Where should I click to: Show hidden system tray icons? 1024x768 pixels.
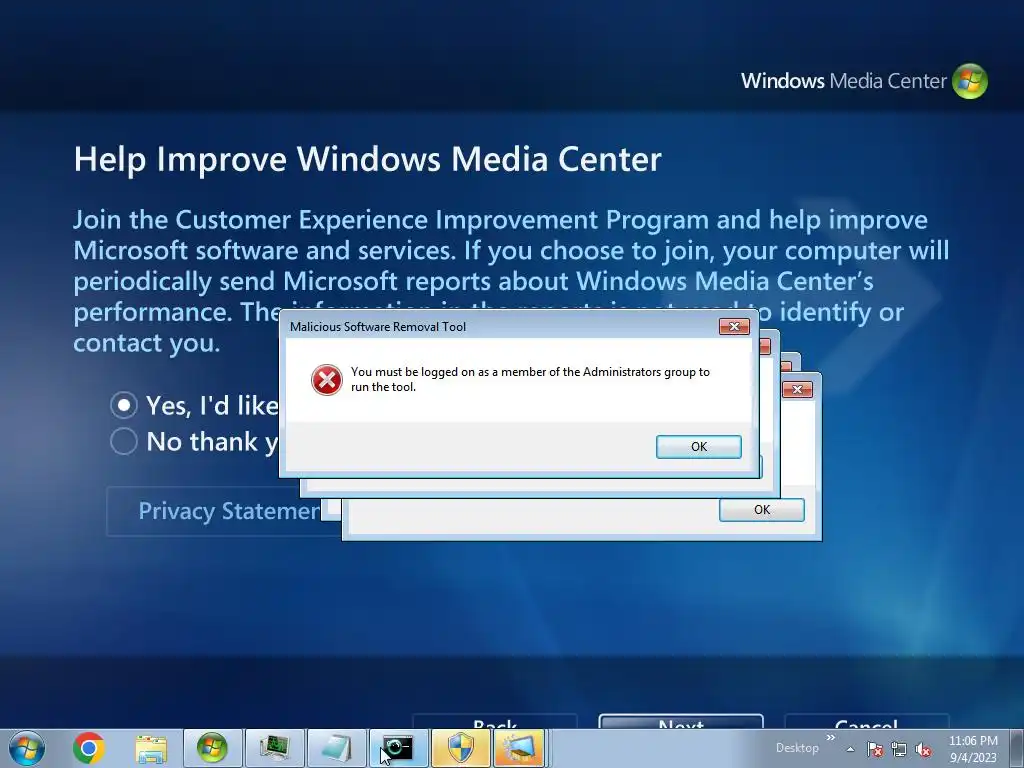coord(850,749)
